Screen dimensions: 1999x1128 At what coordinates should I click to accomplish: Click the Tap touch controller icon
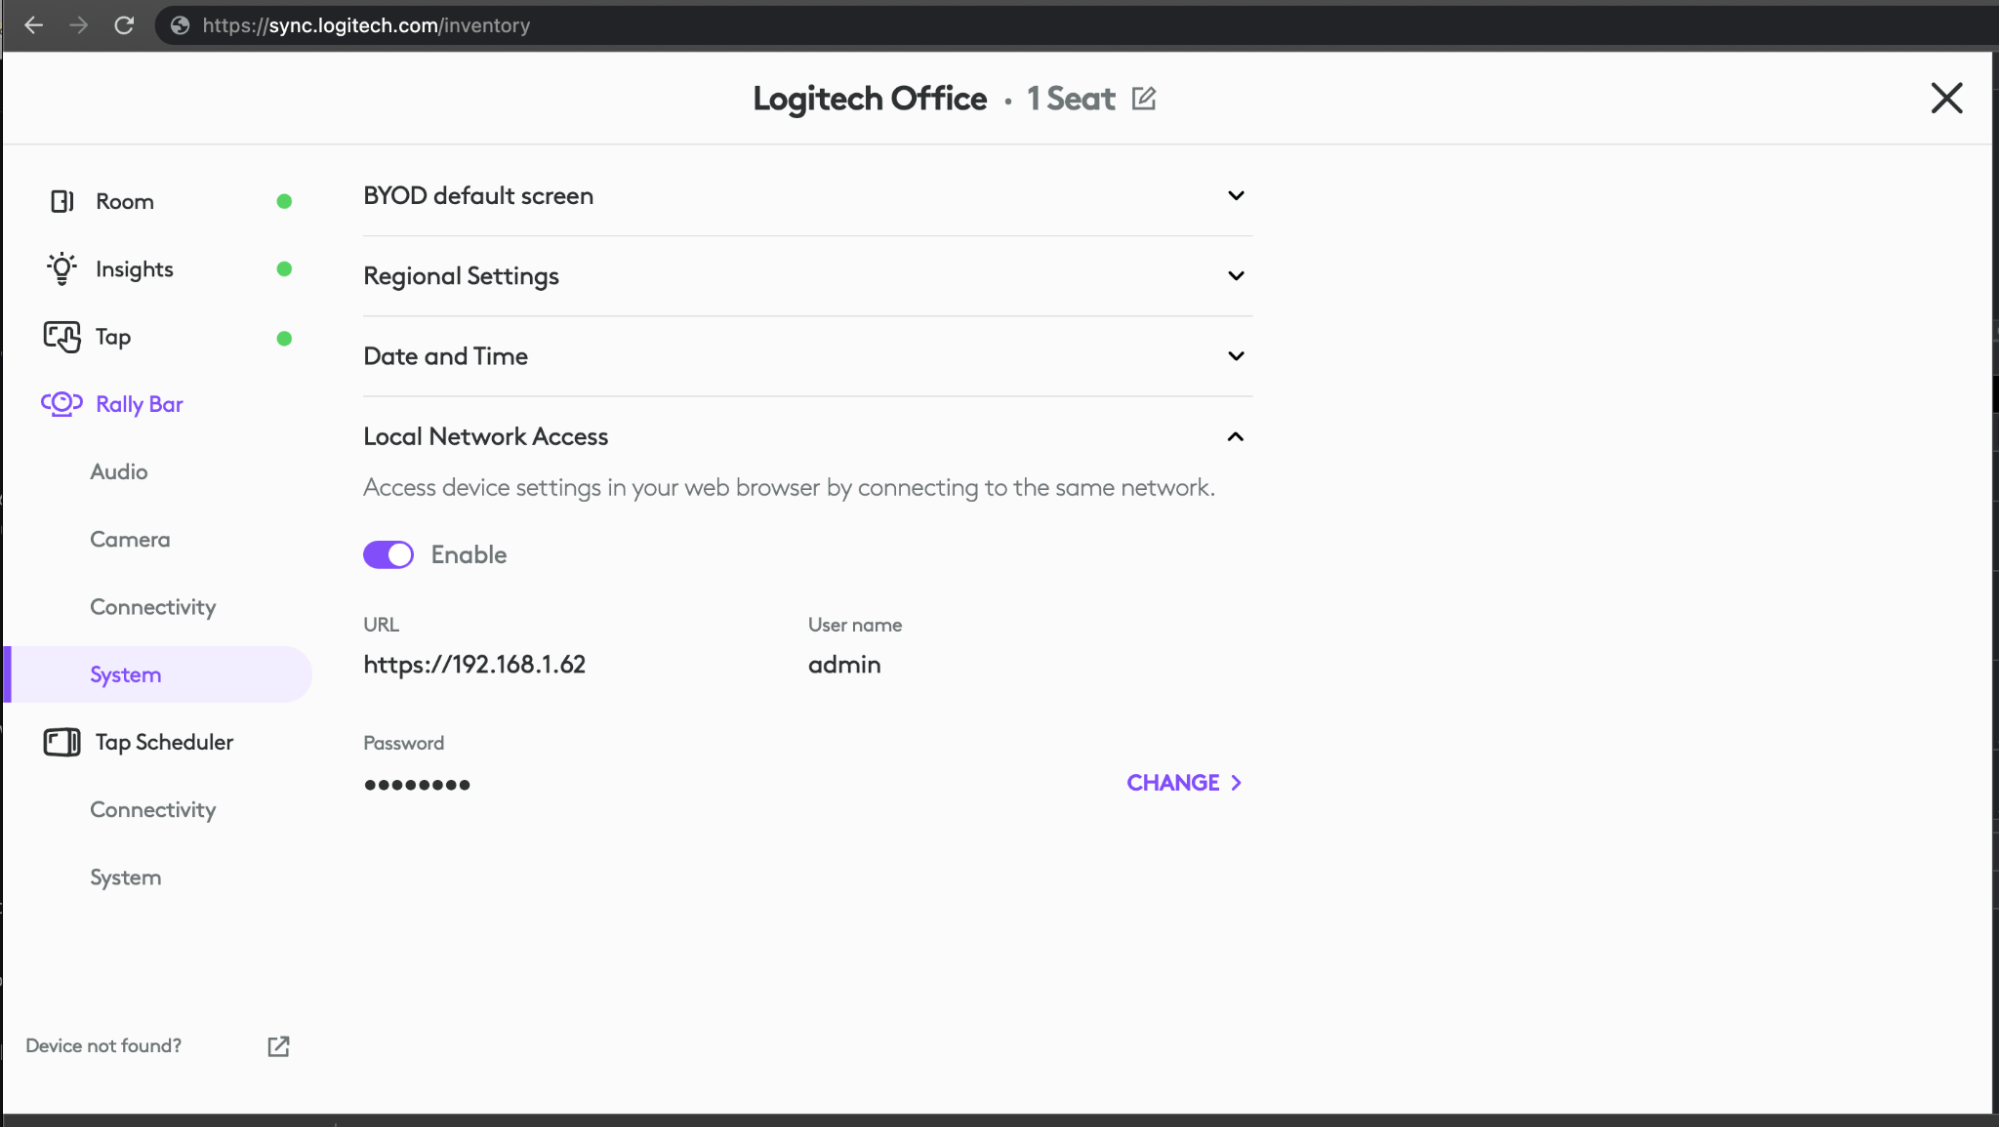(62, 337)
